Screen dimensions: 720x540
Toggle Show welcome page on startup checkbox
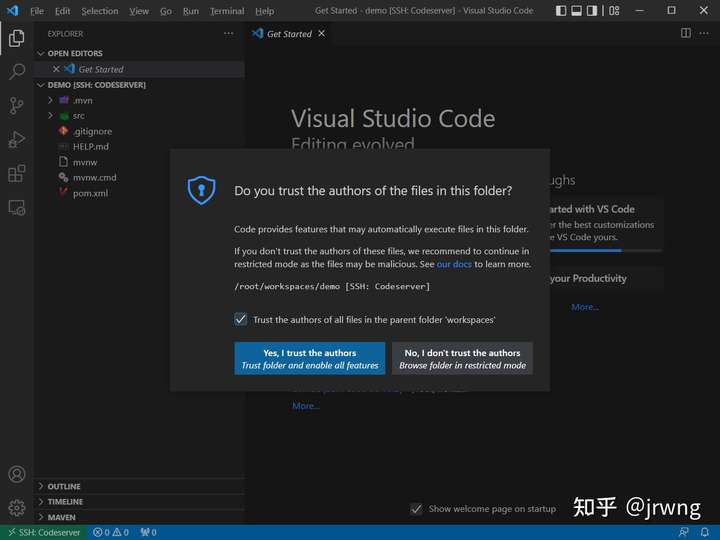pyautogui.click(x=416, y=509)
